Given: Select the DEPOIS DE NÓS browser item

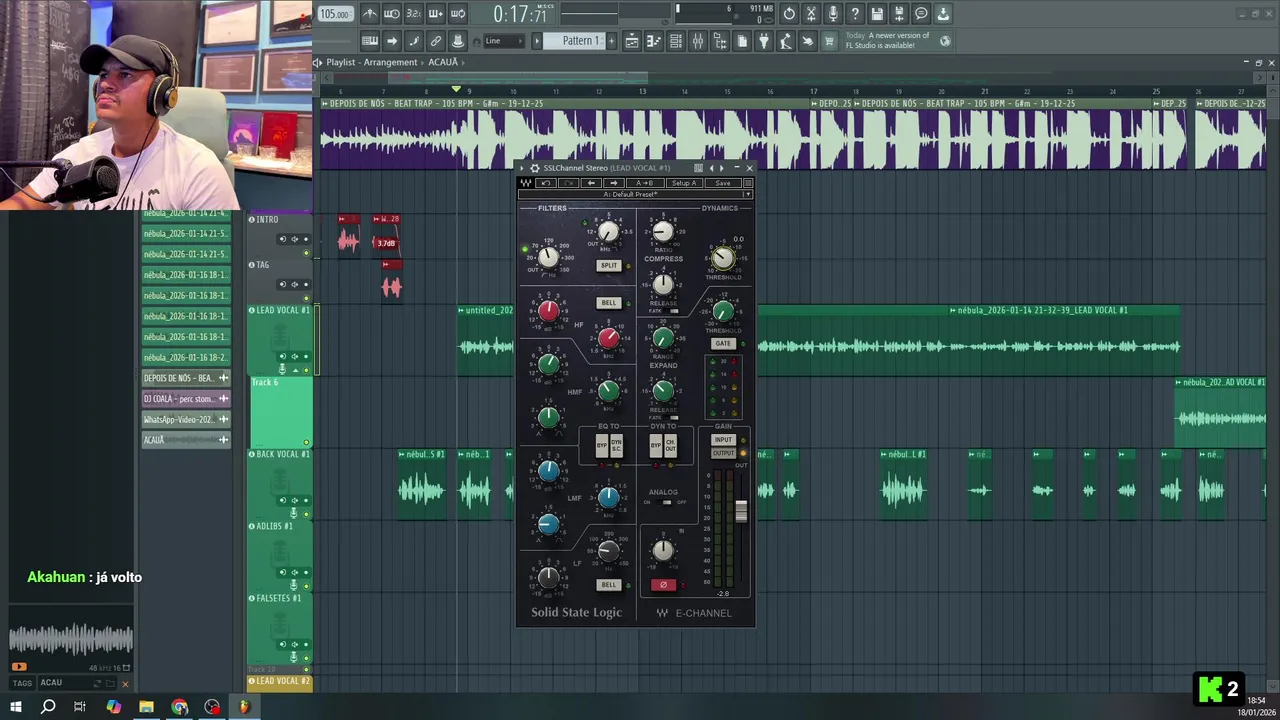Looking at the screenshot, I should pyautogui.click(x=186, y=378).
